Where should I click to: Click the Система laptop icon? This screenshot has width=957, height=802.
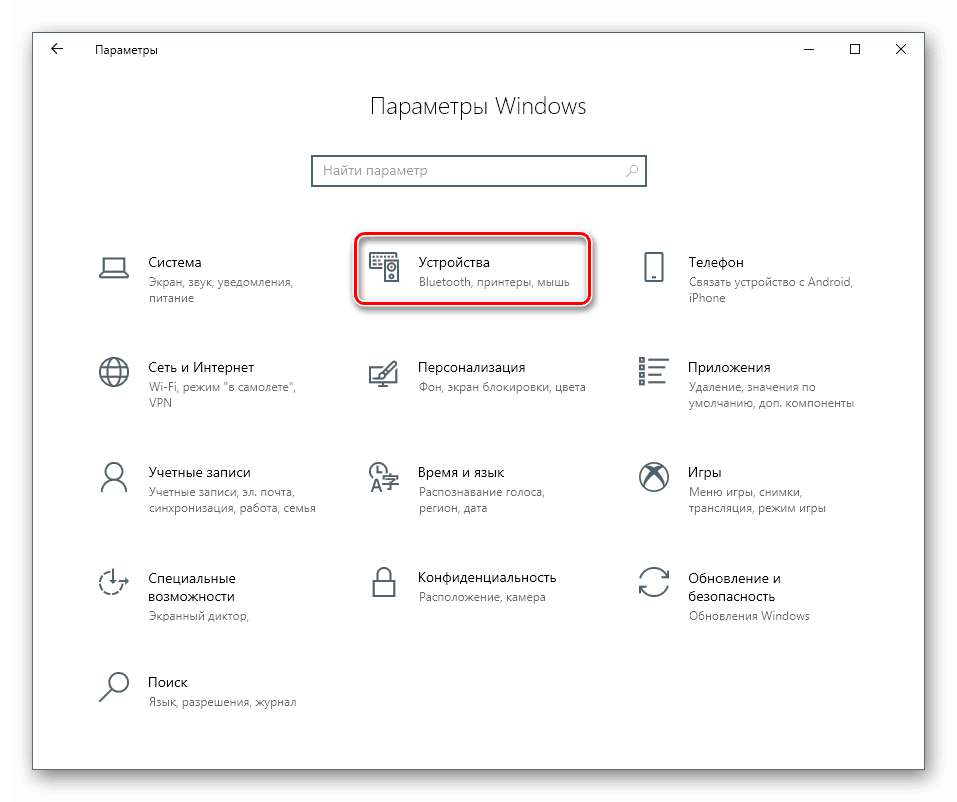[114, 268]
